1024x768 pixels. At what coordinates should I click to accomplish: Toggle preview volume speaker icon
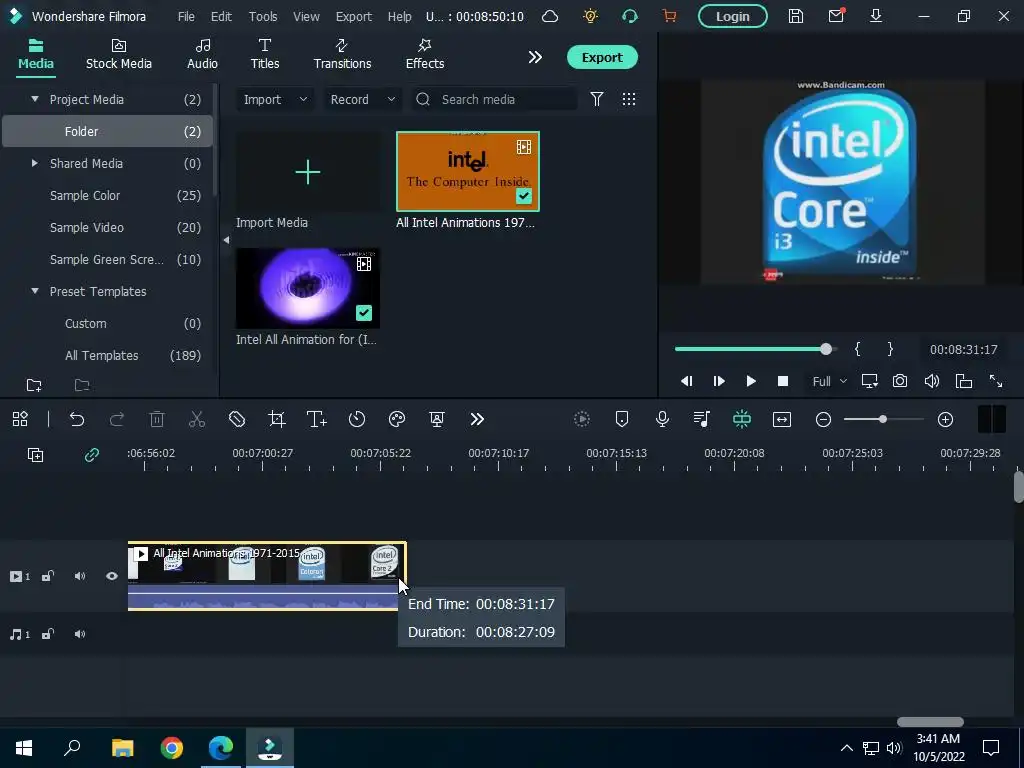(x=932, y=381)
